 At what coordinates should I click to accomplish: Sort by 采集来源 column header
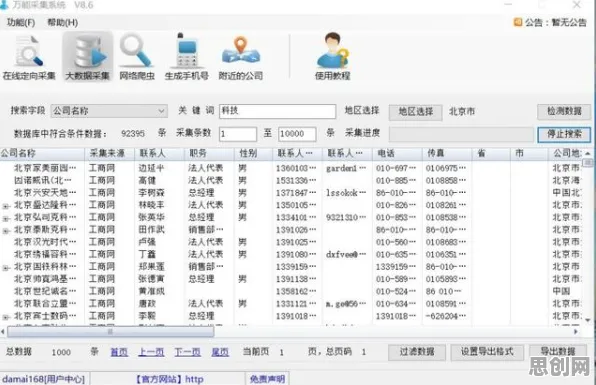[109, 153]
